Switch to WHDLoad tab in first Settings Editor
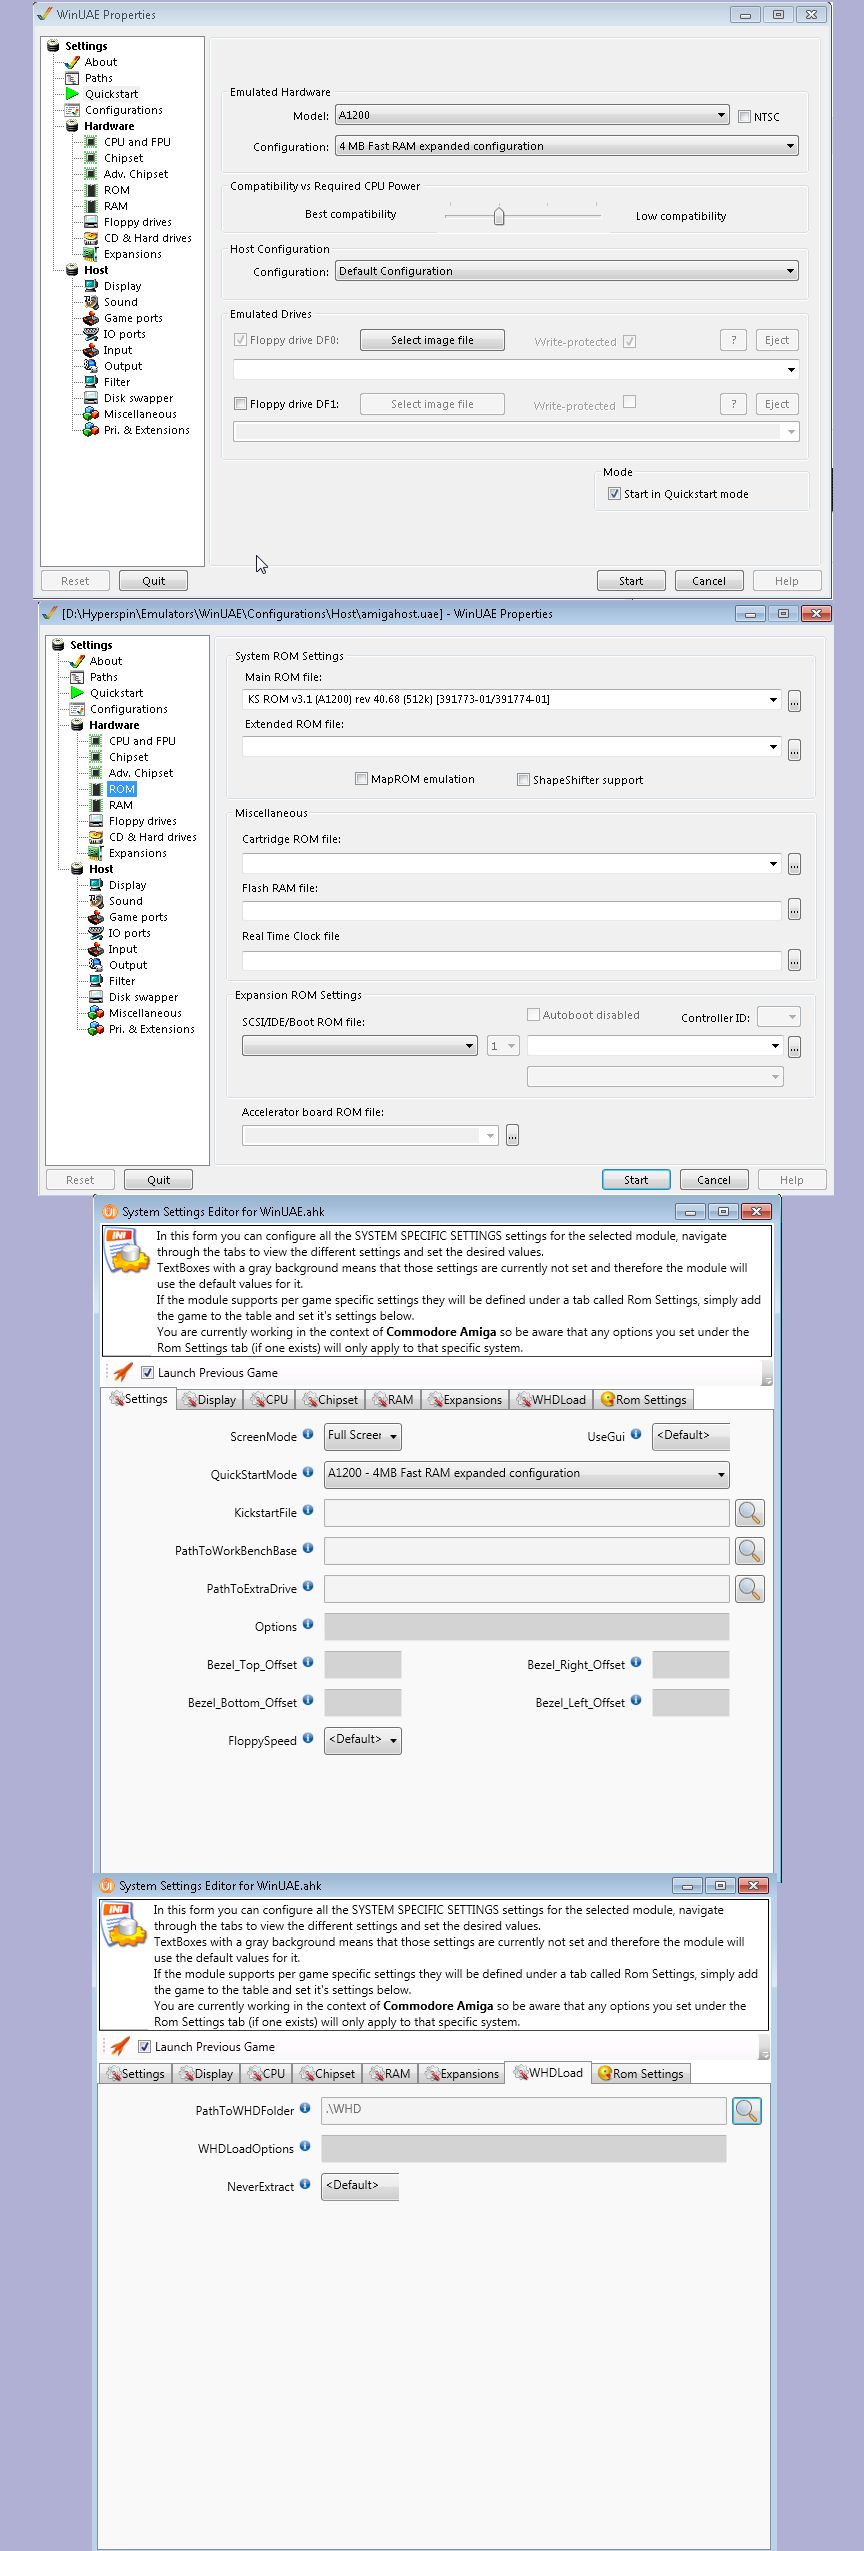Screen dimensions: 864x2551 point(551,1400)
